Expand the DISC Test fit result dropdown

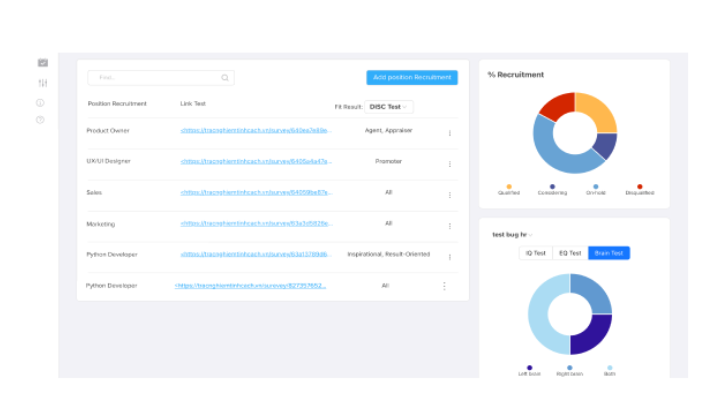(x=389, y=107)
